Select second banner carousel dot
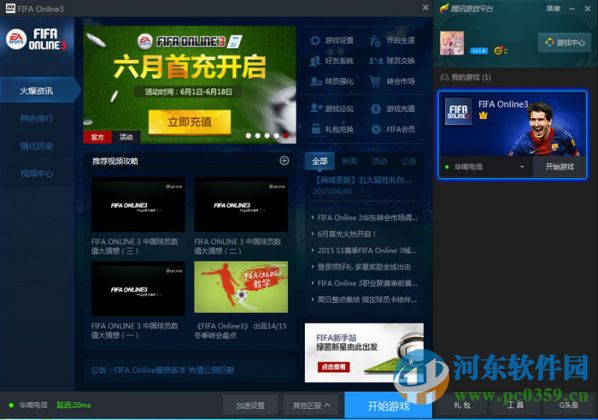This screenshot has height=420, width=598. (x=258, y=135)
